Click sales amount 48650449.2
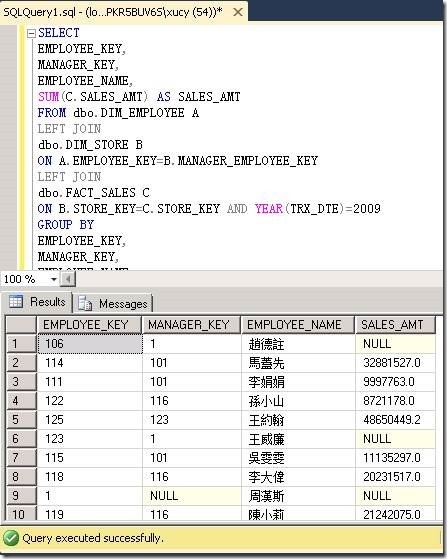 (x=395, y=420)
